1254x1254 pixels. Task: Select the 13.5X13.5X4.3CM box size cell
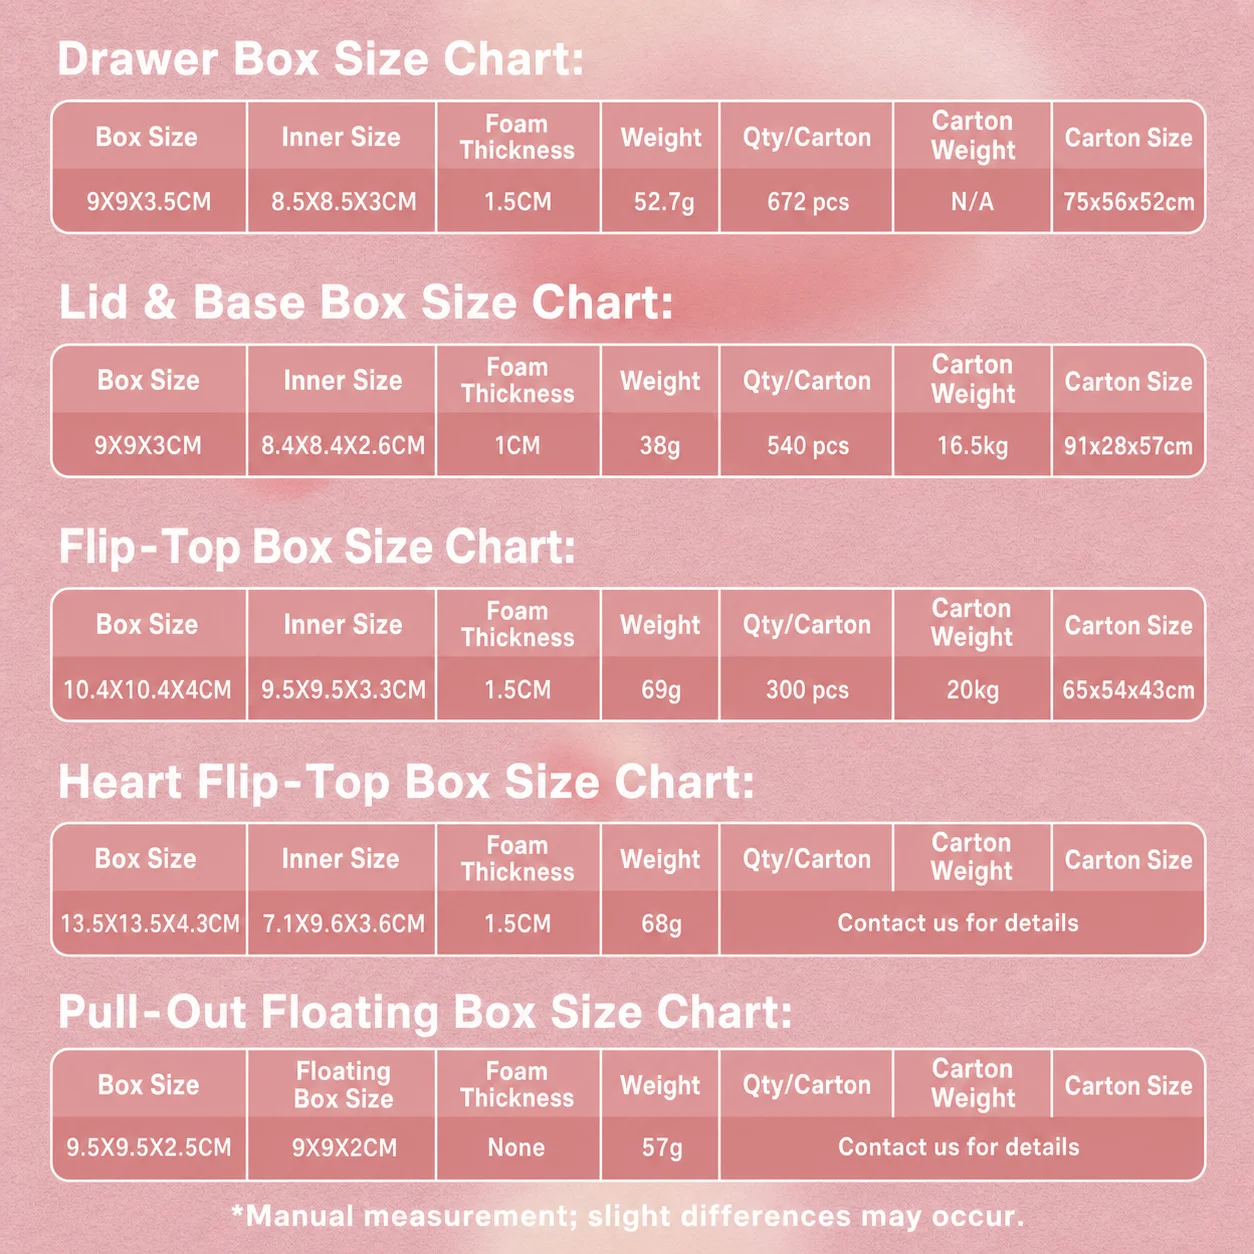click(x=149, y=923)
